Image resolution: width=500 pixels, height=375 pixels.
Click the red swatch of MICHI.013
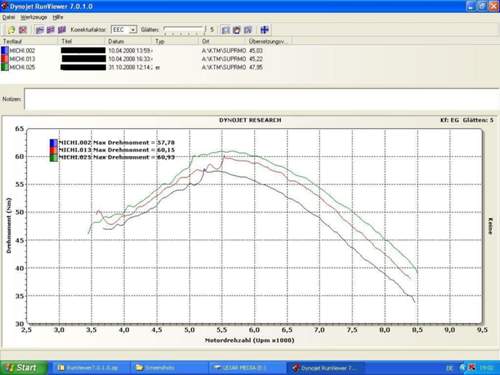tap(5, 59)
